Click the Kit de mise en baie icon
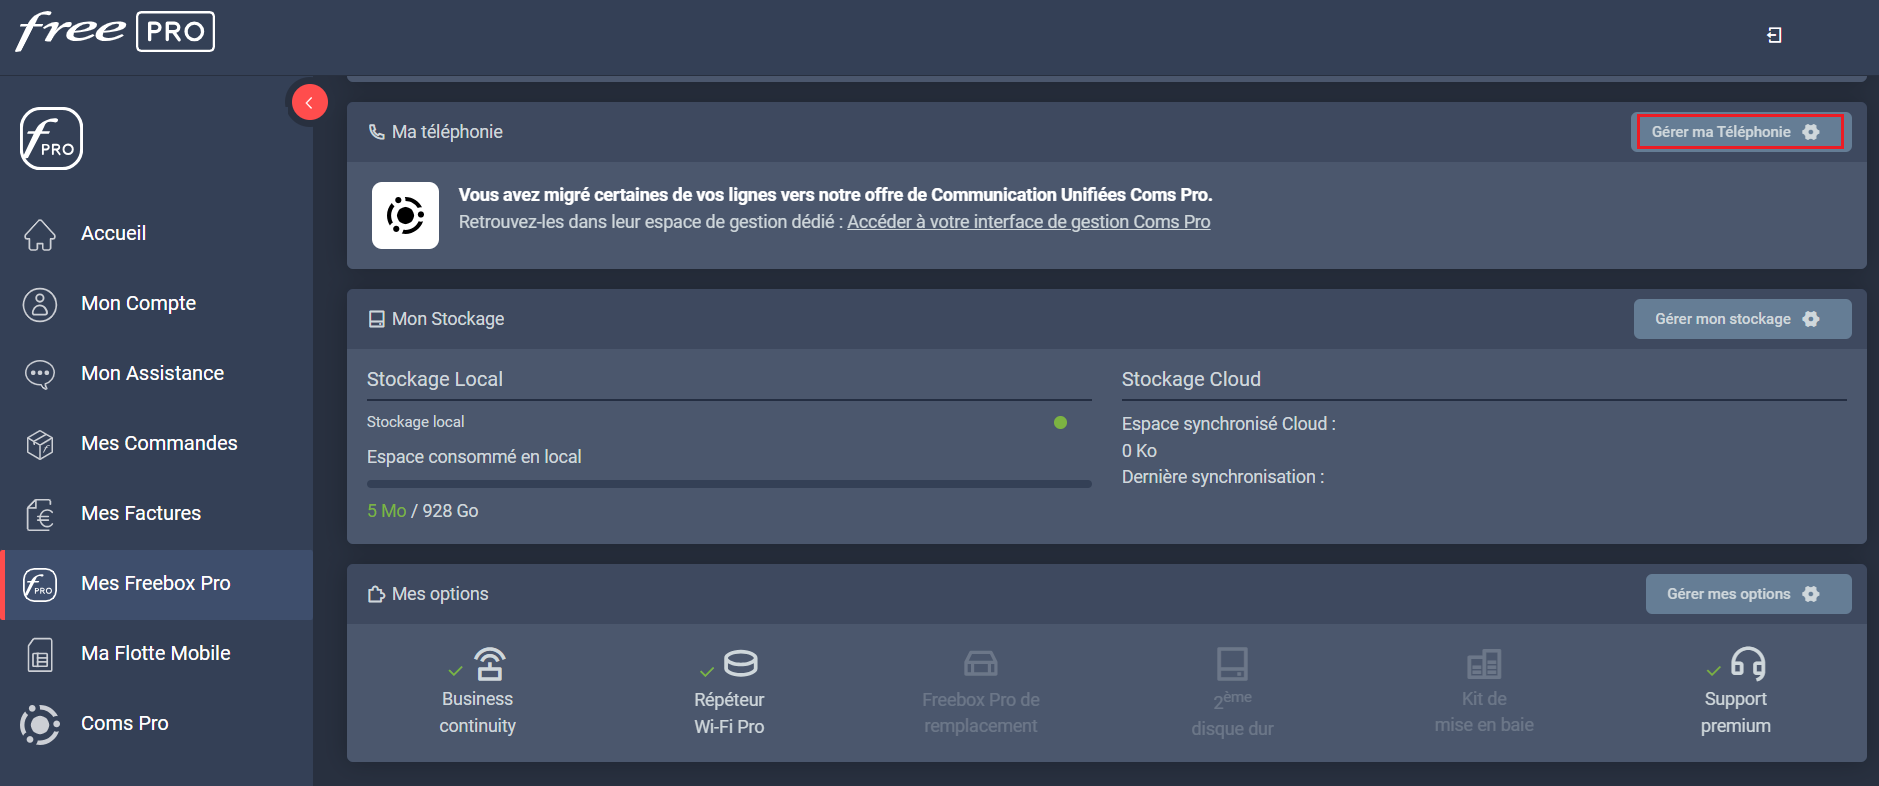The image size is (1879, 786). tap(1484, 664)
